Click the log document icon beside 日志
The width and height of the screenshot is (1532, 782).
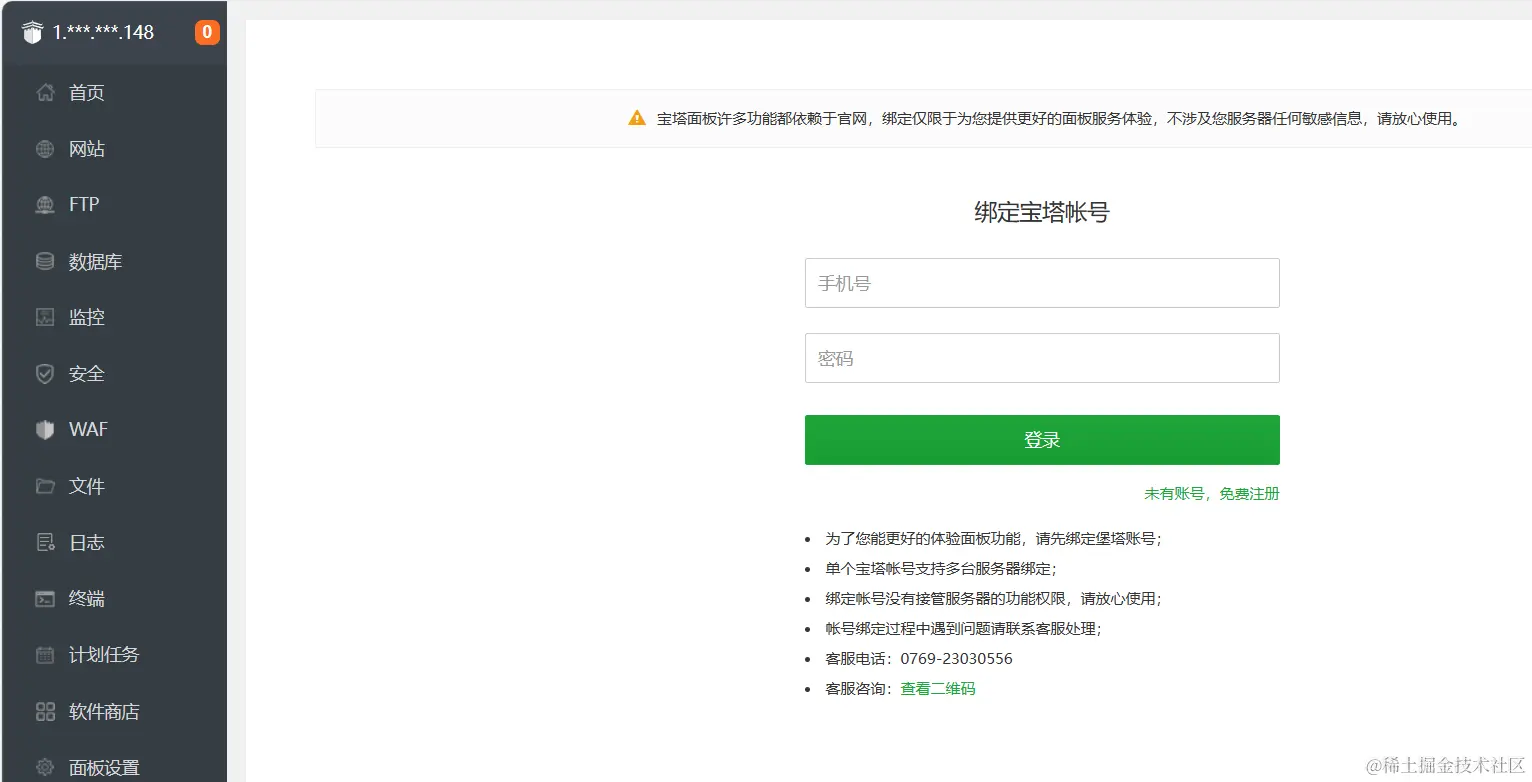[45, 542]
